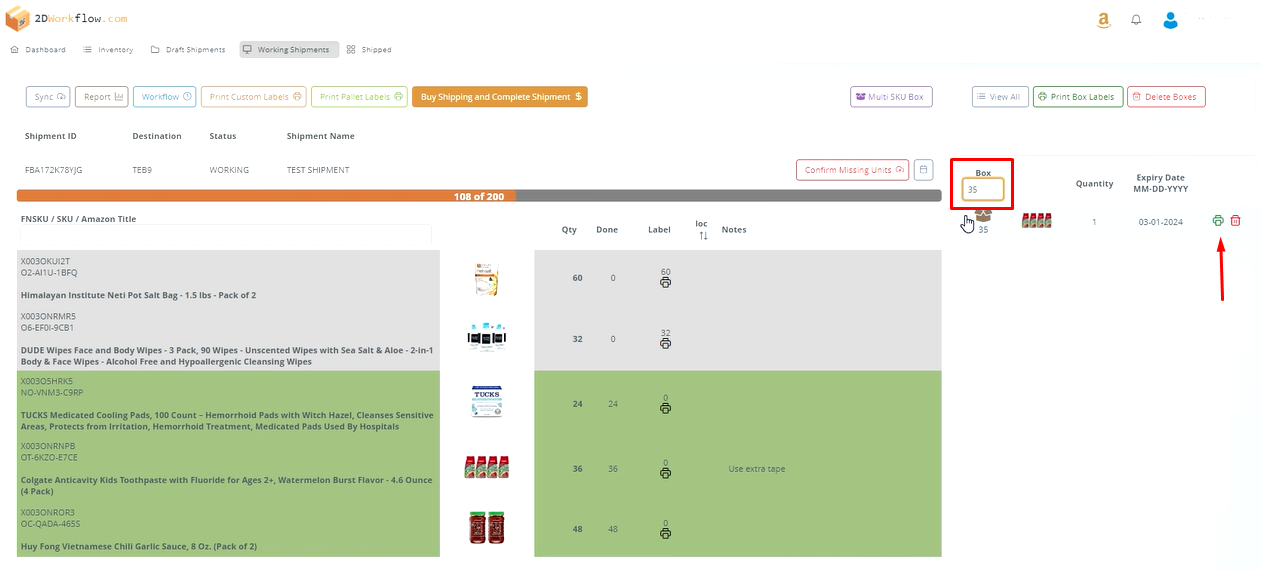This screenshot has height=571, width=1261.
Task: Click the Amazon logo icon in header
Action: pos(1103,20)
